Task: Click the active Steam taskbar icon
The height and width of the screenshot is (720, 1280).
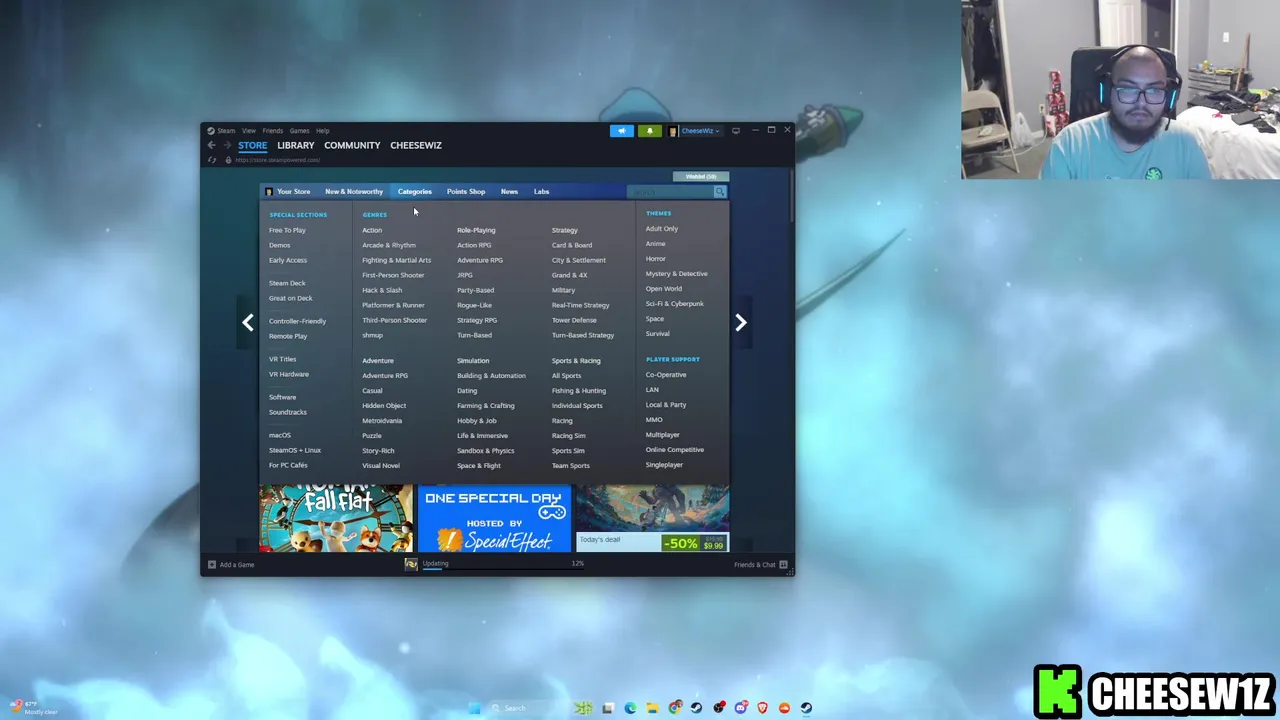Action: coord(806,708)
